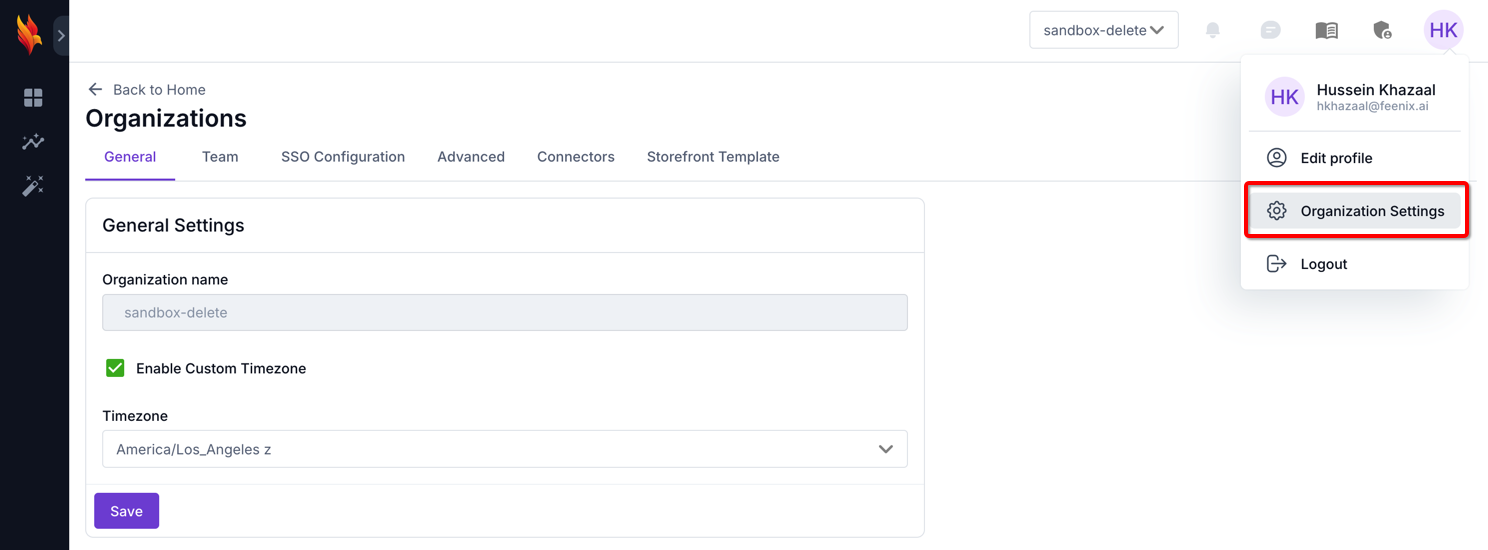
Task: Open the sandbox-delete organization dropdown
Action: point(1103,30)
